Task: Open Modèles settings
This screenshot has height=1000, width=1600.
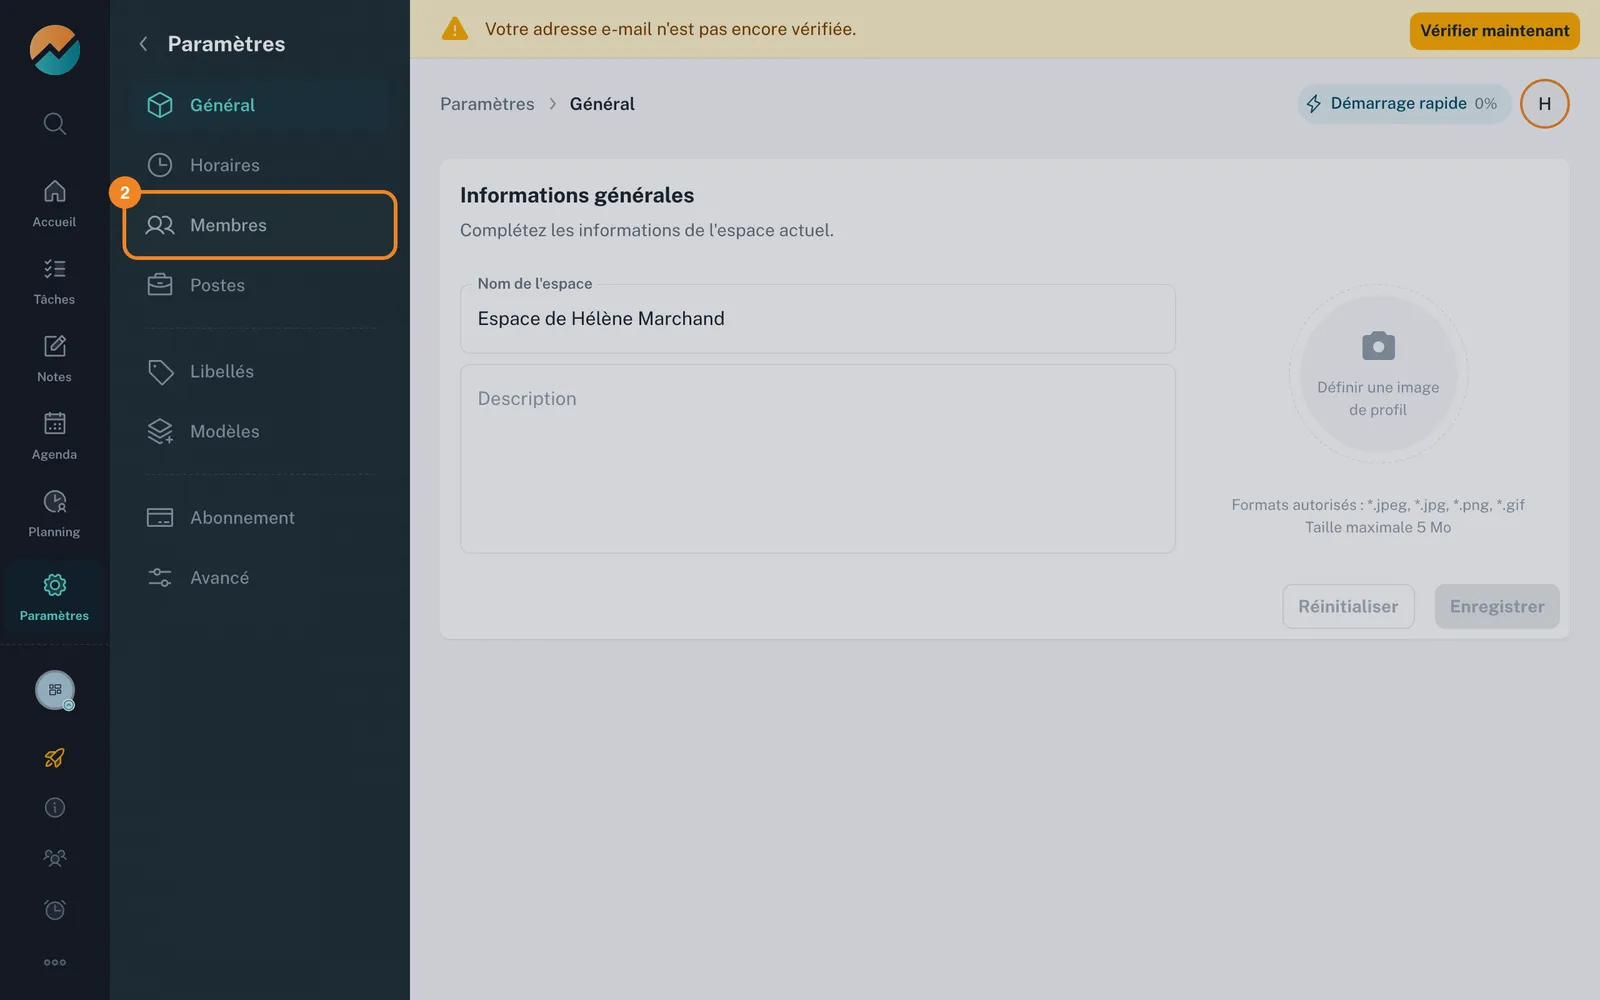Action: point(259,431)
